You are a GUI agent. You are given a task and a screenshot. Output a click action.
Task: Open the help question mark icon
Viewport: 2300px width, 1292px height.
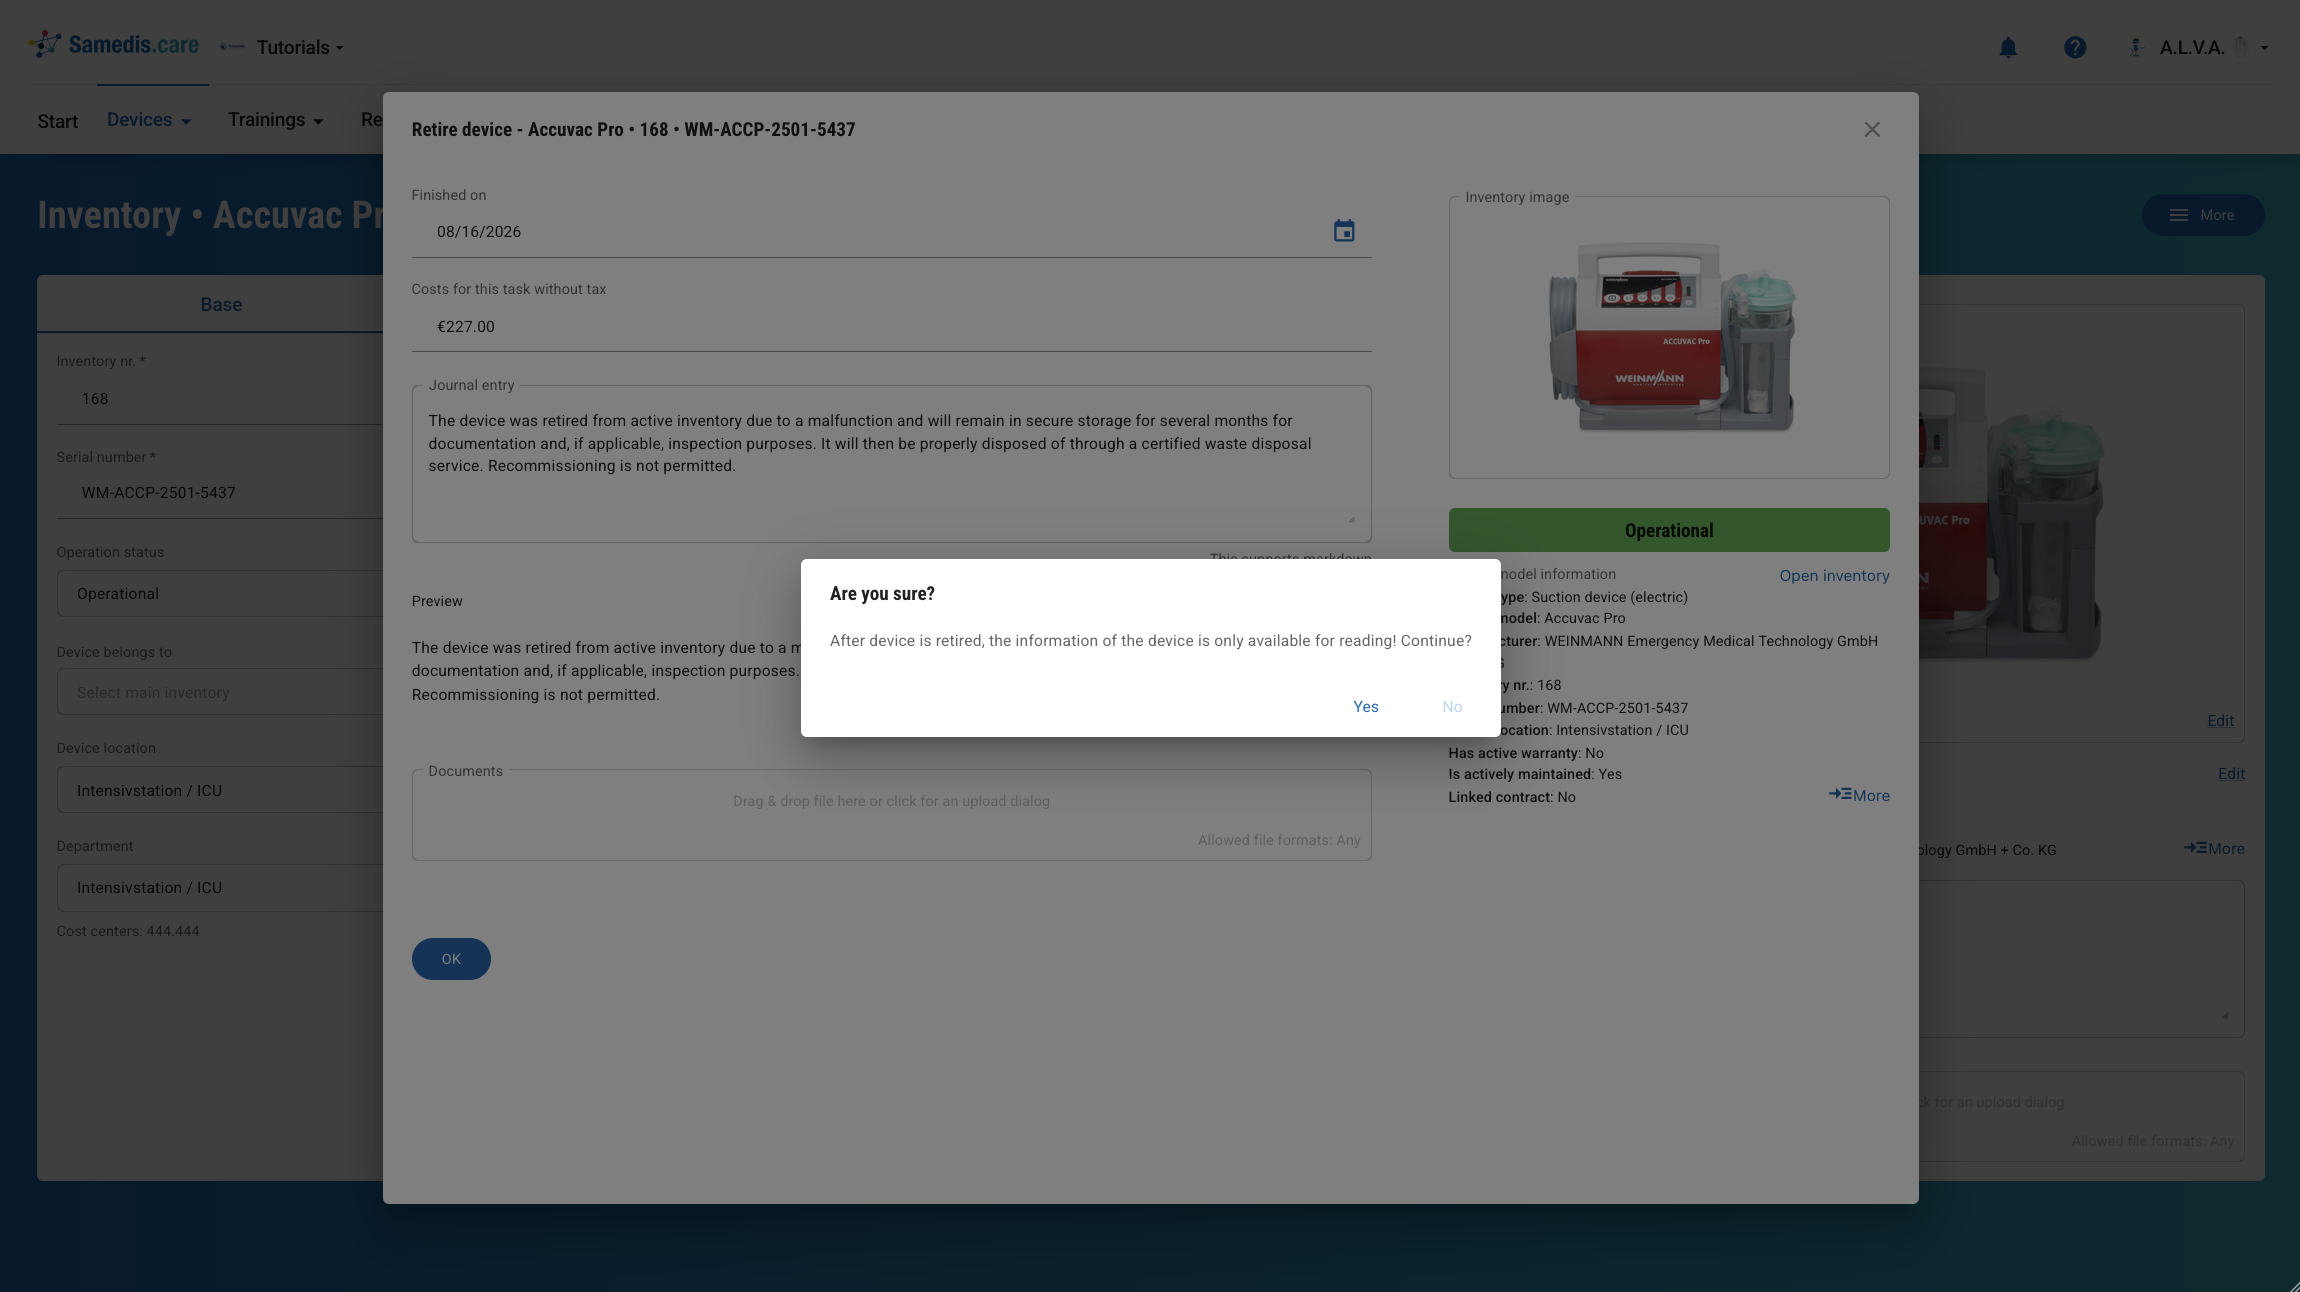click(x=2075, y=47)
